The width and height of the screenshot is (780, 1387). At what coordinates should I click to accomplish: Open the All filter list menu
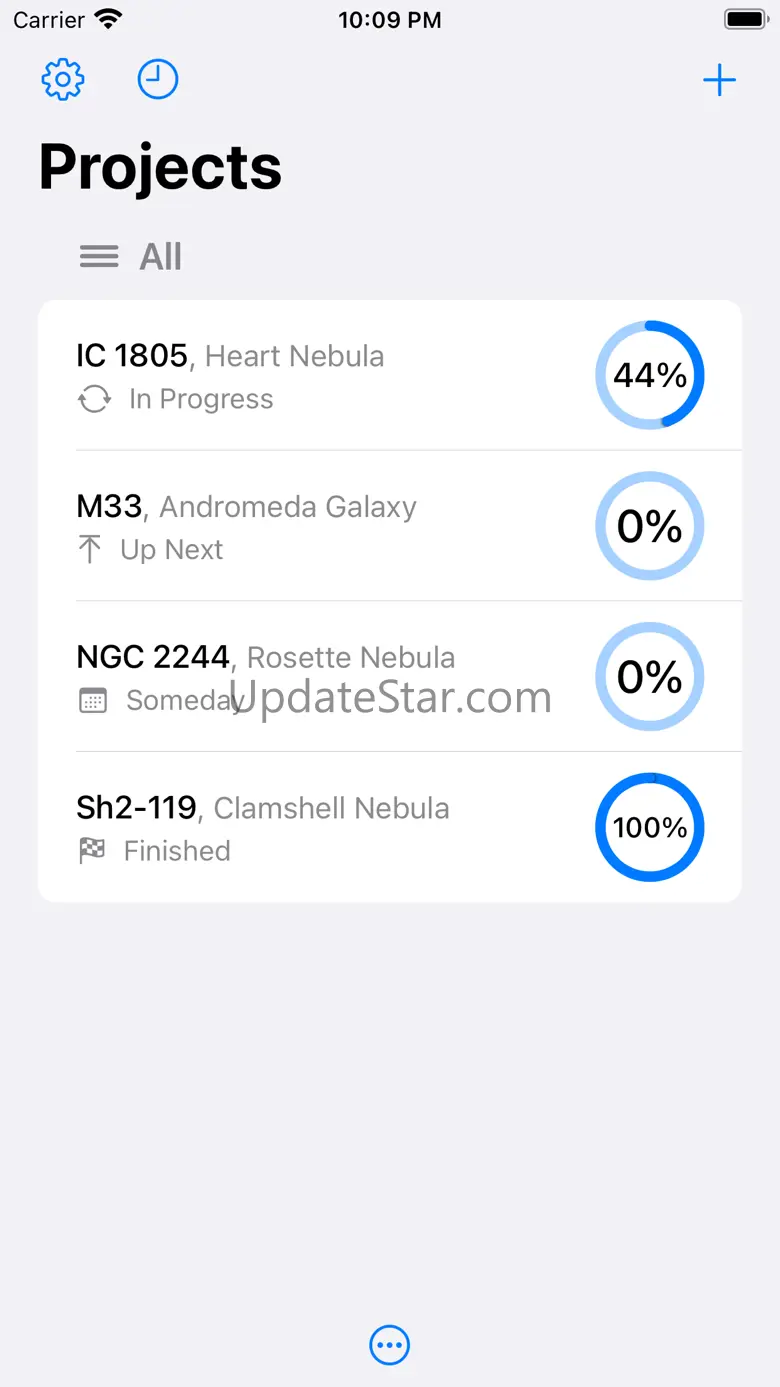click(160, 257)
